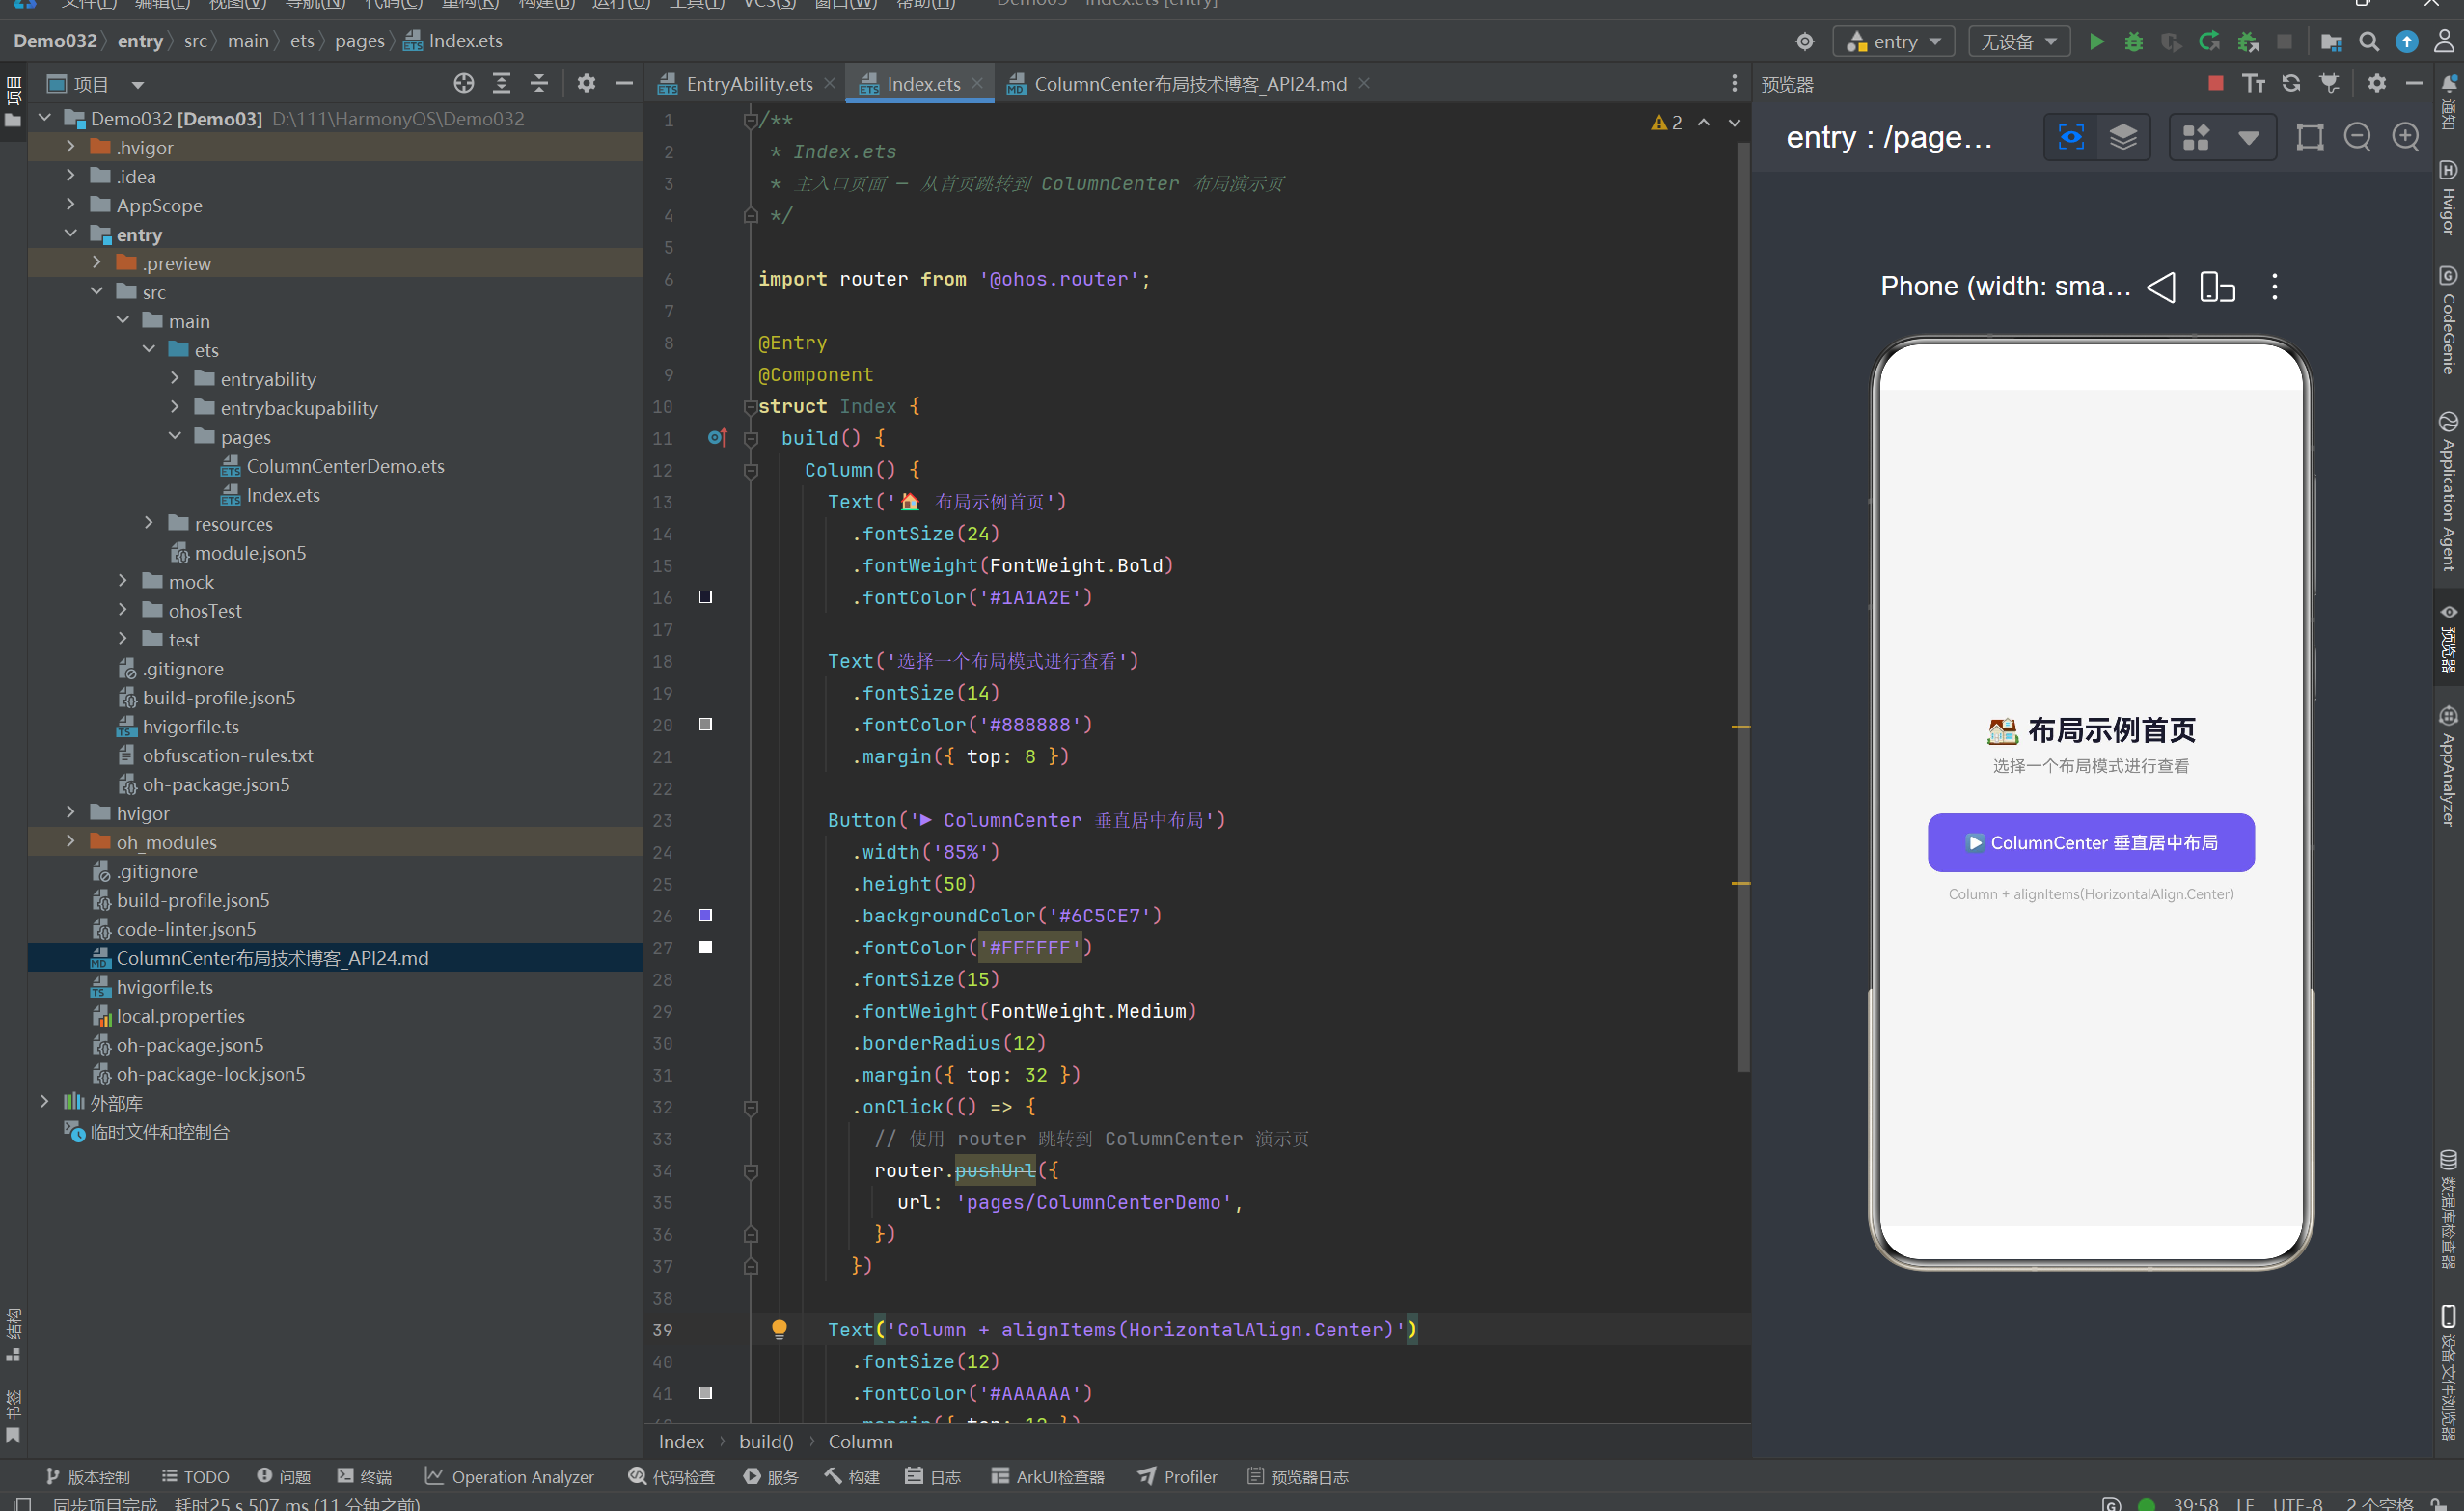Select ColumnCenterDemo.ets in project tree
The image size is (2464, 1511).
(x=345, y=466)
